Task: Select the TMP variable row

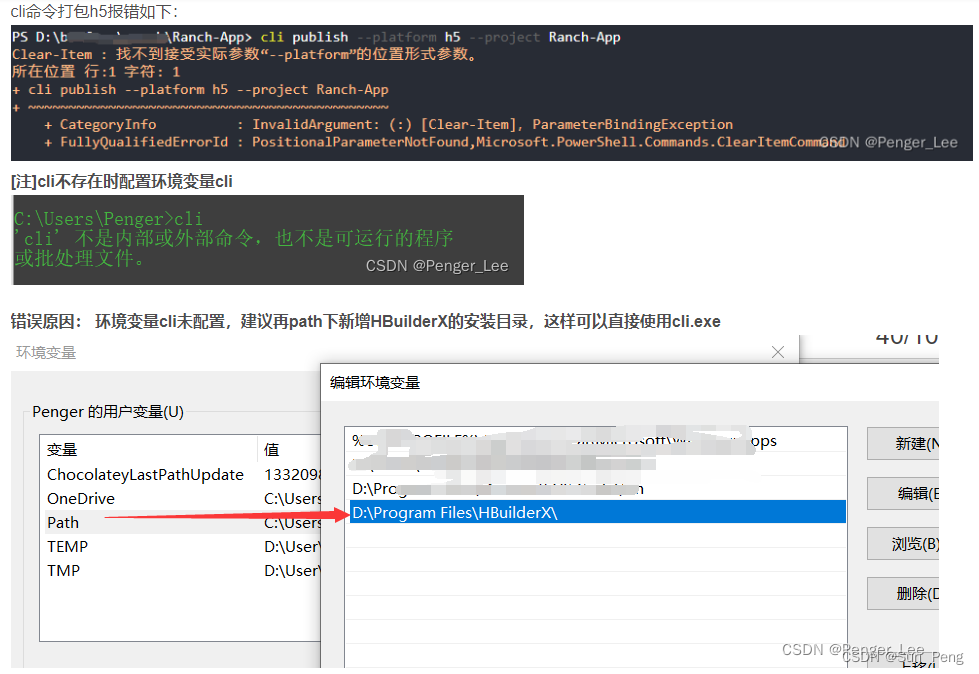Action: [180, 570]
